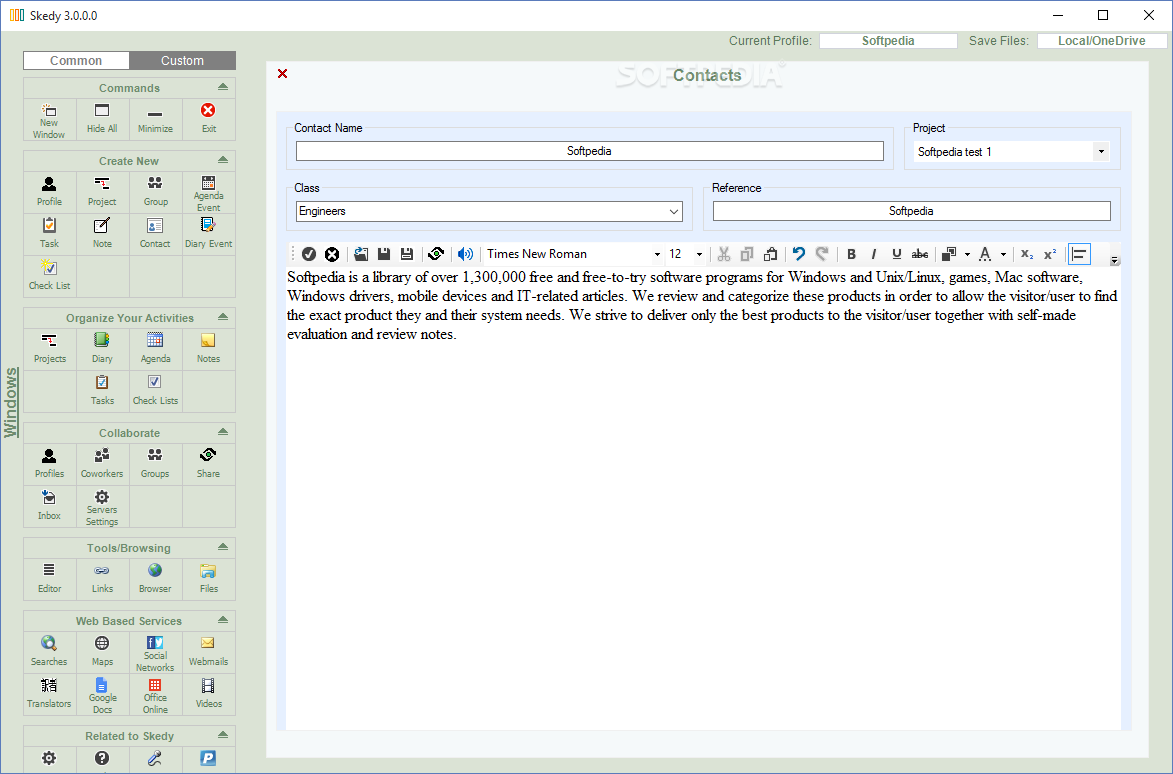
Task: Toggle subscript formatting
Action: click(x=1027, y=254)
